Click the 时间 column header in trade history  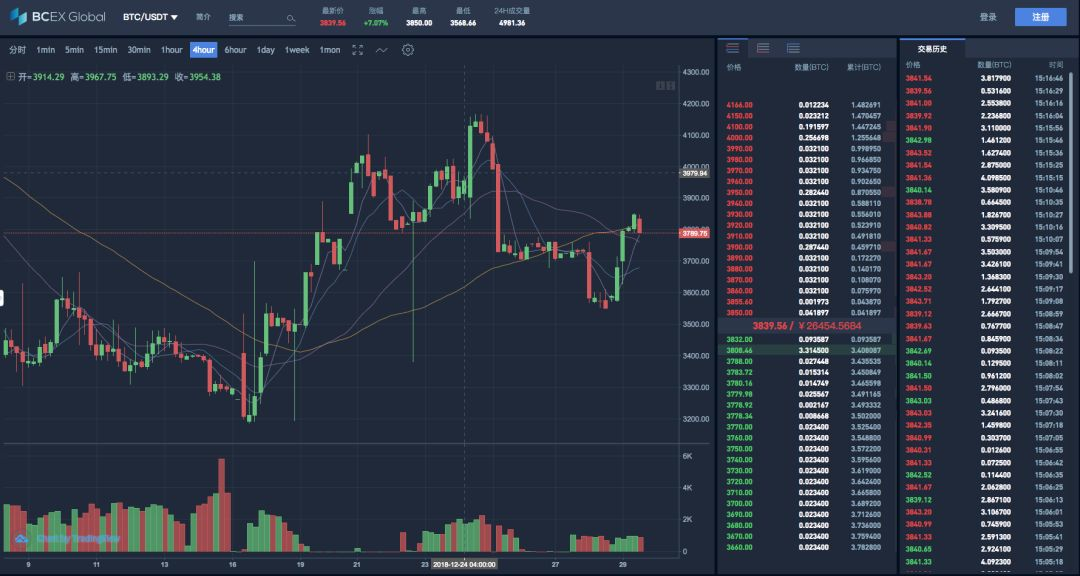1056,64
